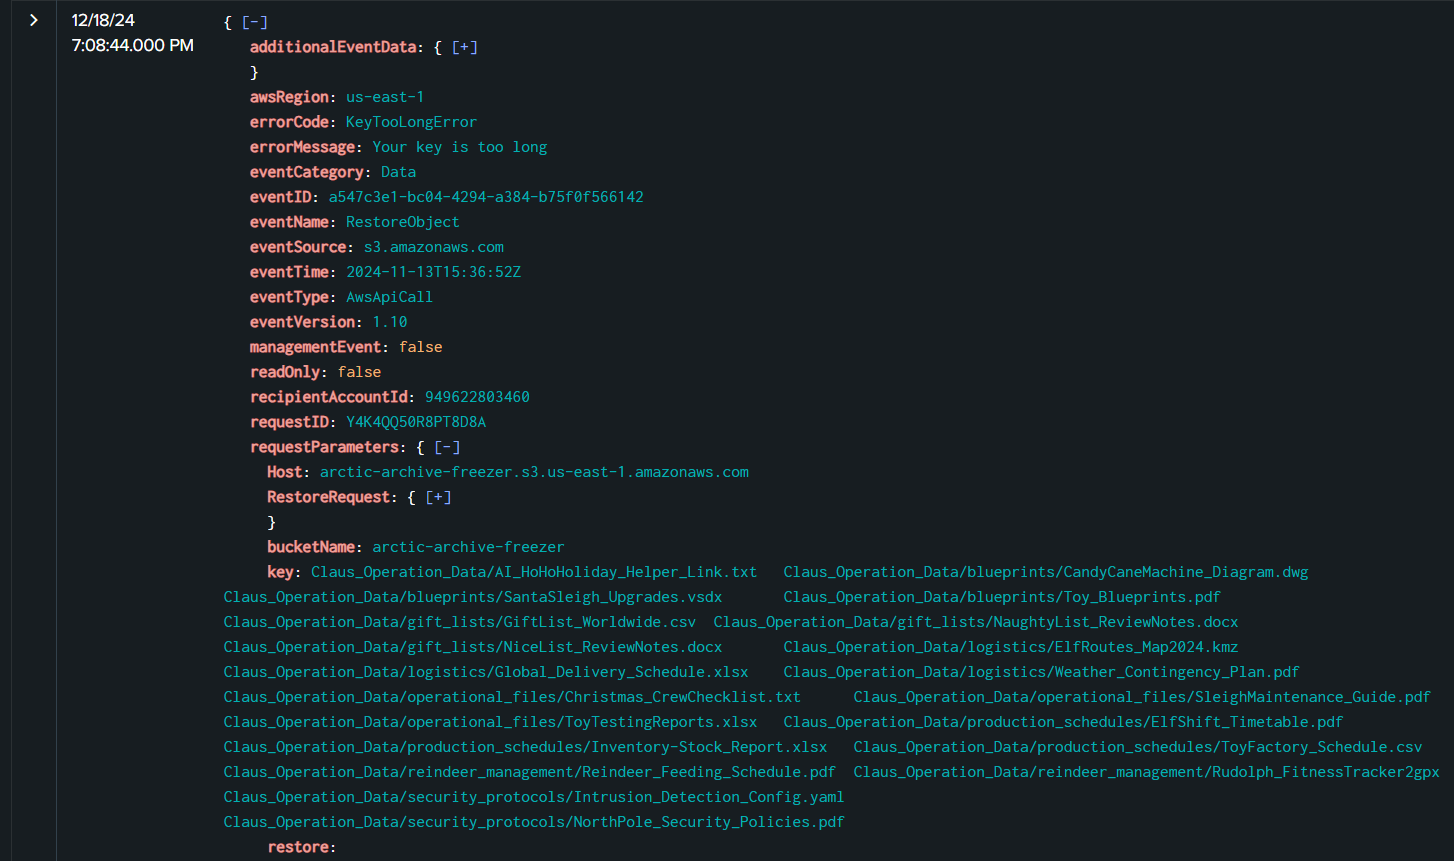
Task: Select the AwsApiCall eventType value
Action: point(389,297)
